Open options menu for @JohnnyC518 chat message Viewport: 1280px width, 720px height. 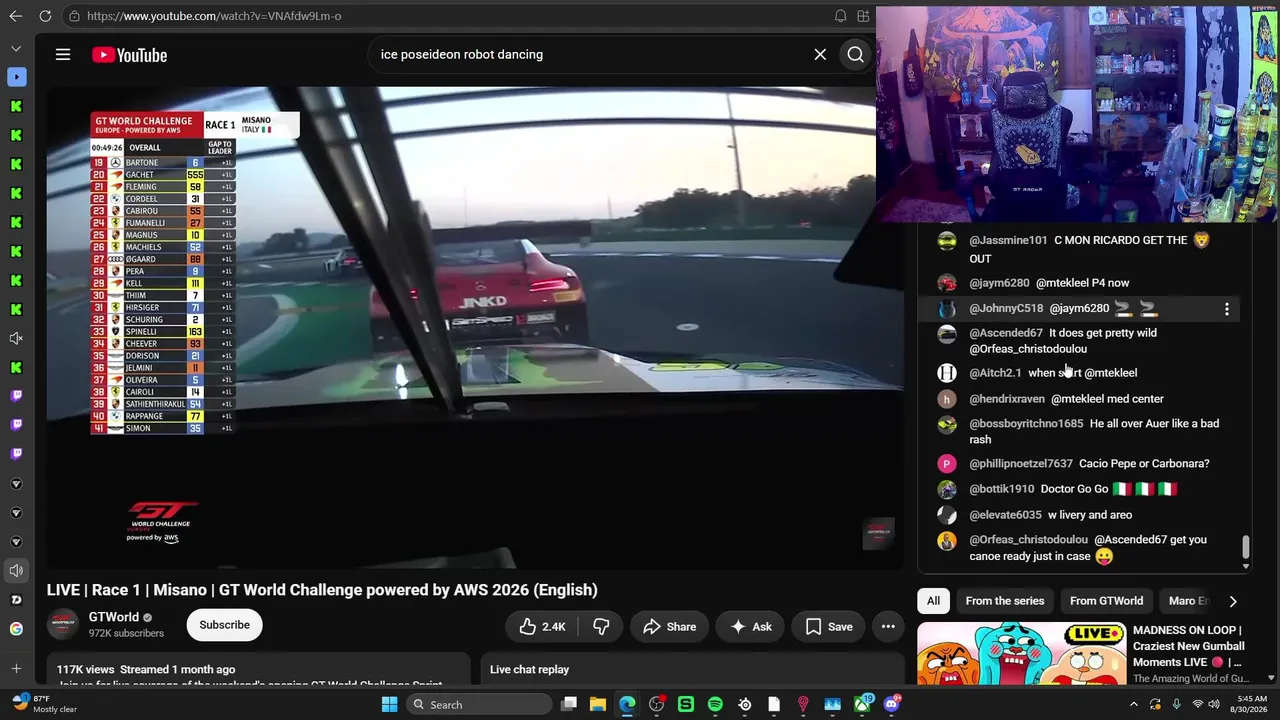1227,309
